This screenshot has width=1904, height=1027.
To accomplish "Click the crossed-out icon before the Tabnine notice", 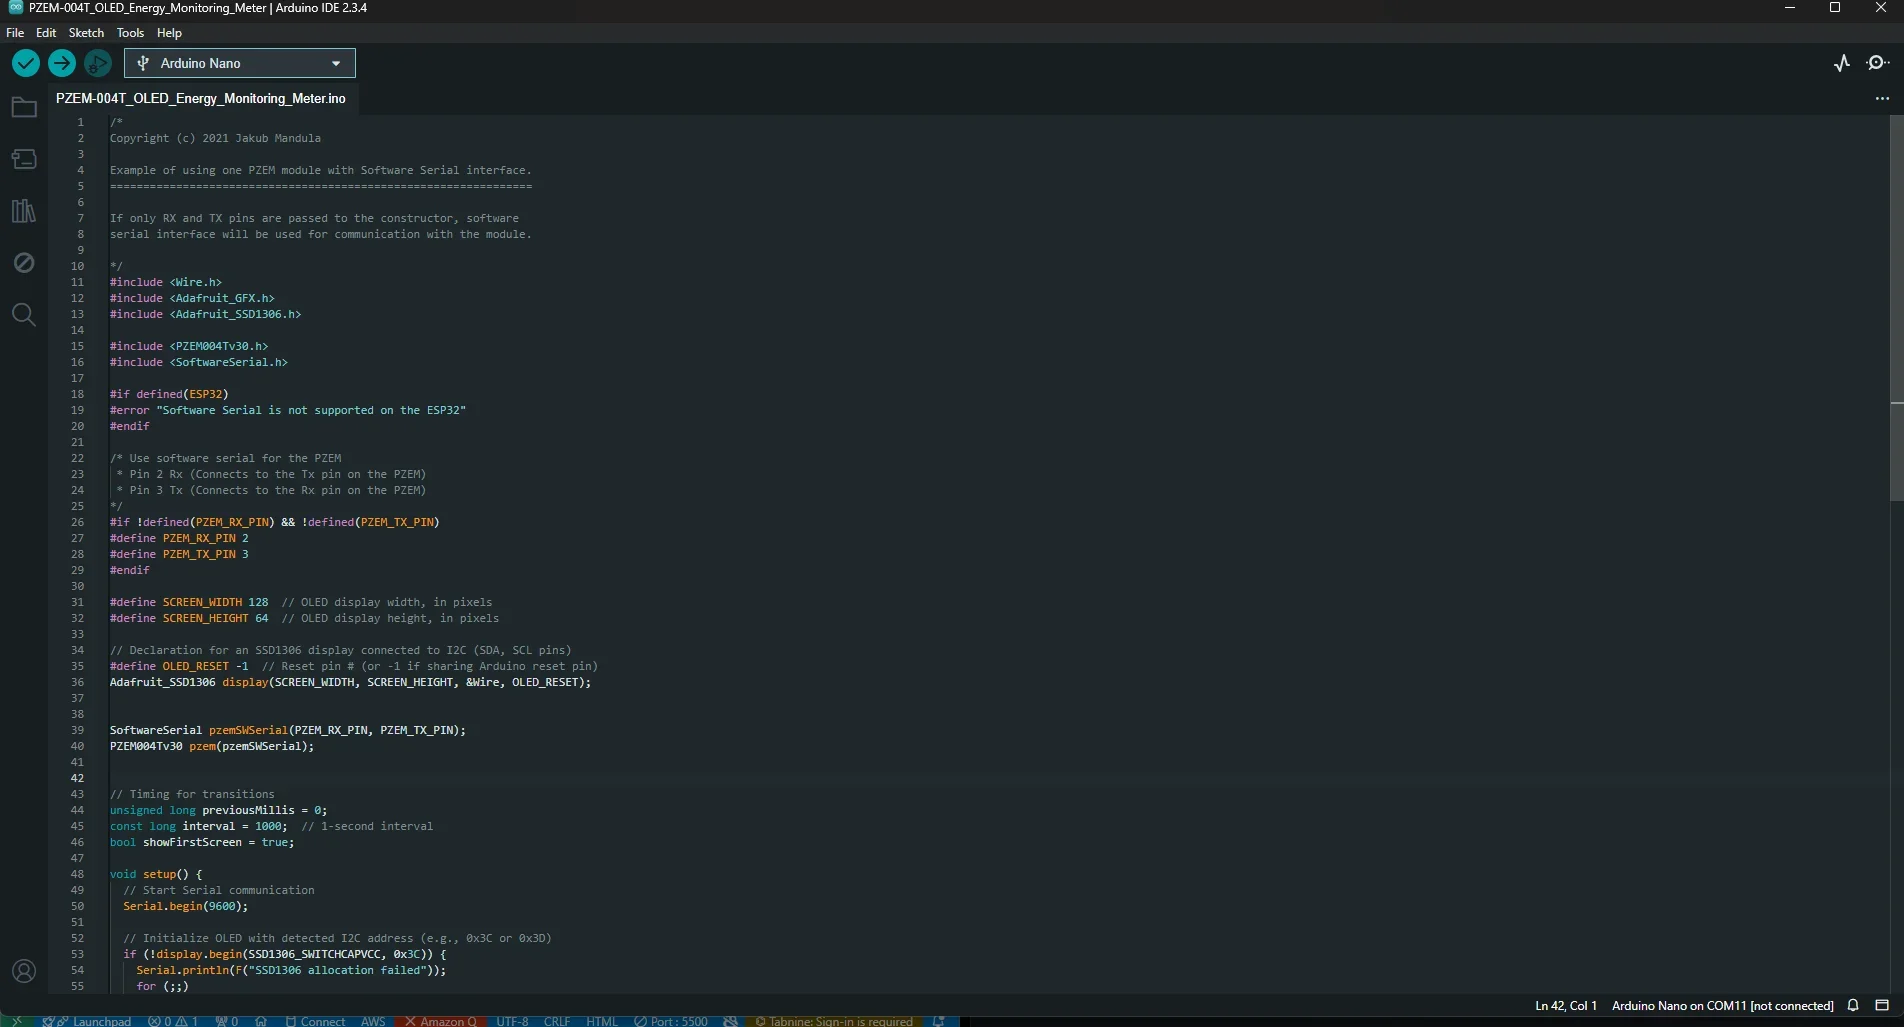I will pos(731,1021).
